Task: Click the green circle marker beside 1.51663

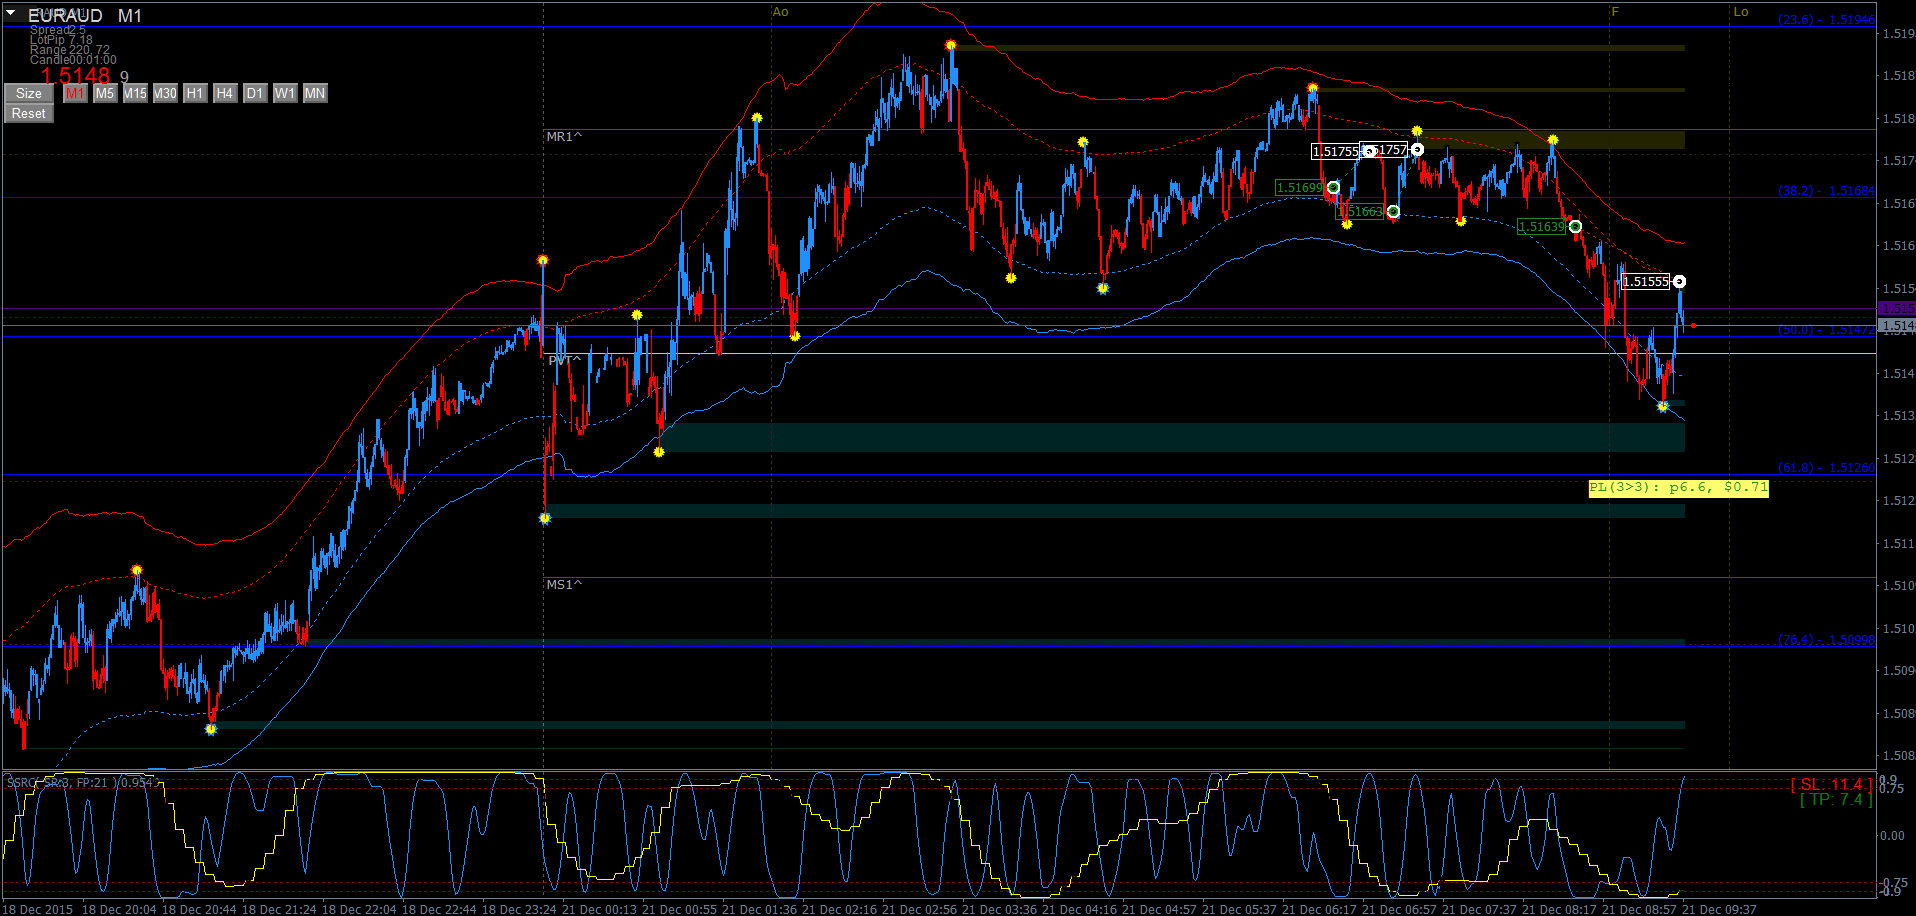Action: click(1393, 211)
